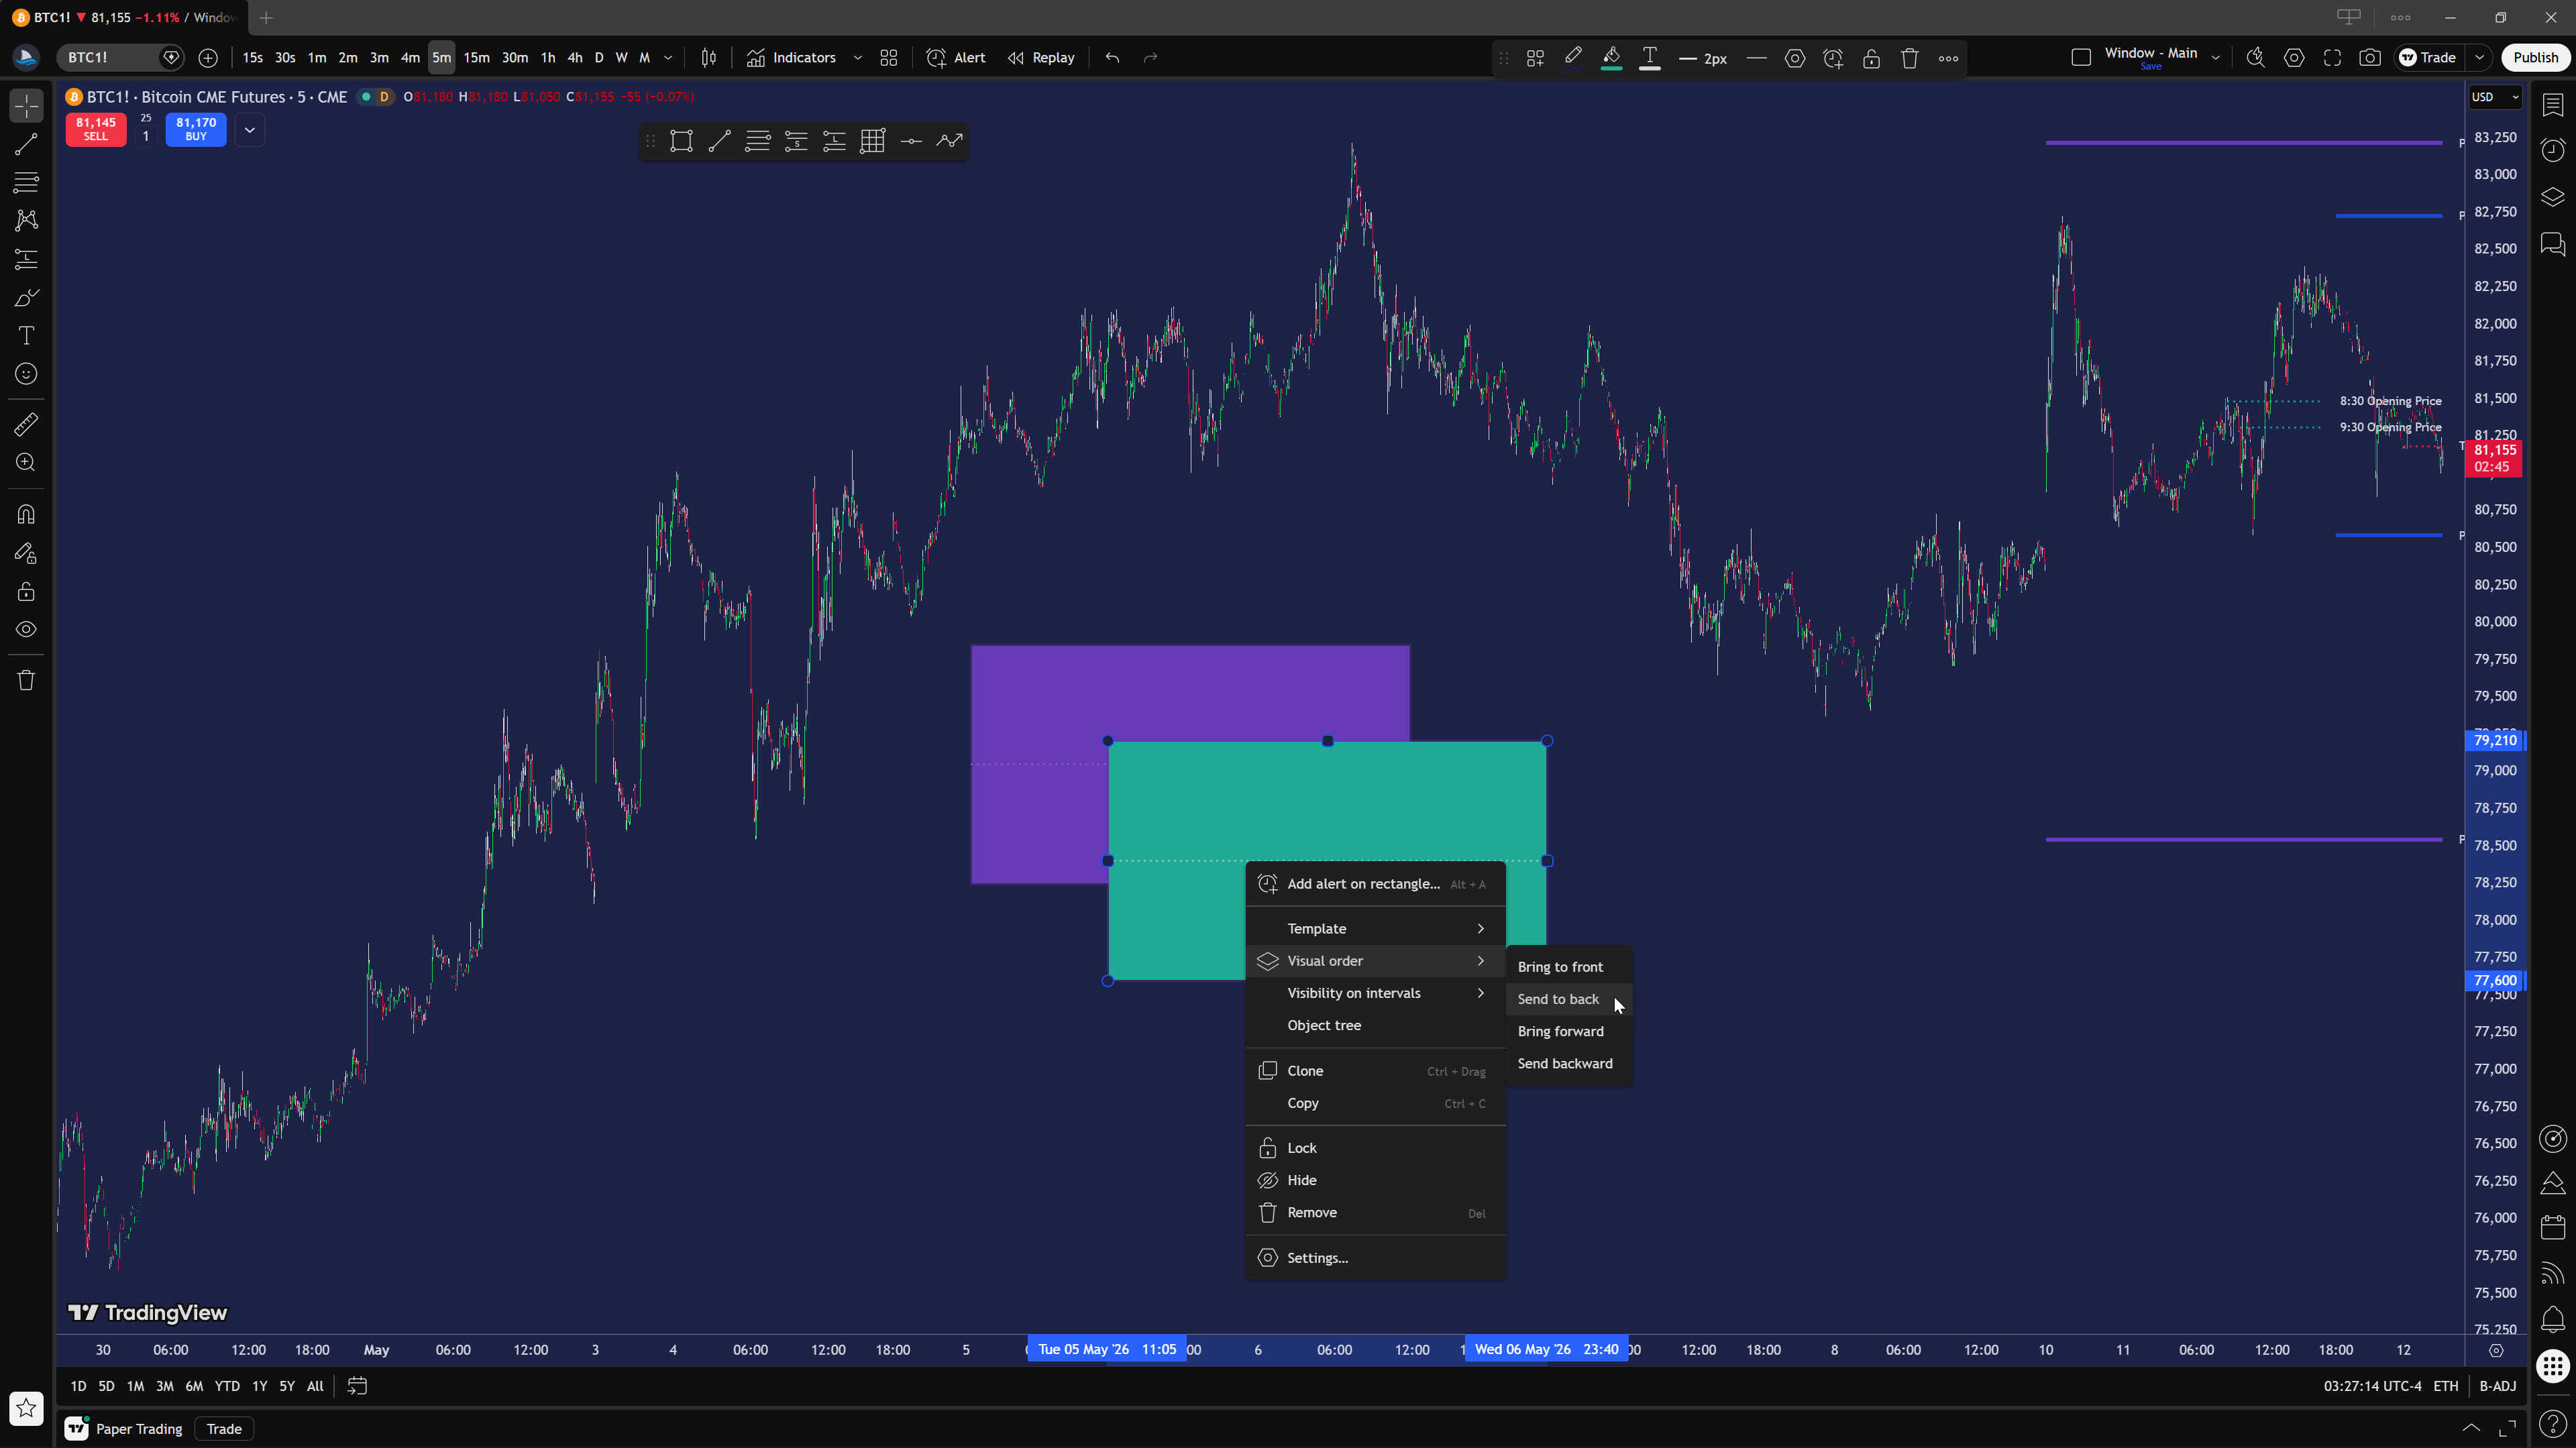Expand the timeframe interval dropdown
2576x1448 pixels.
point(668,58)
